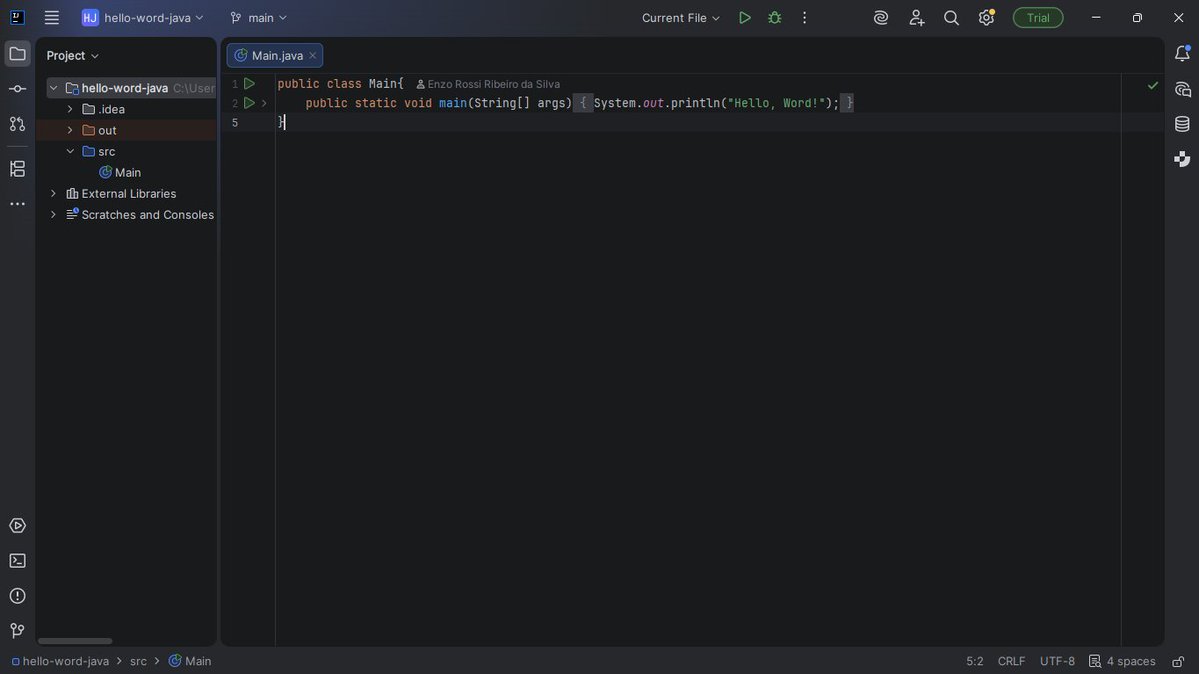Change UTF-8 file encoding
Viewport: 1199px width, 674px height.
click(1057, 661)
